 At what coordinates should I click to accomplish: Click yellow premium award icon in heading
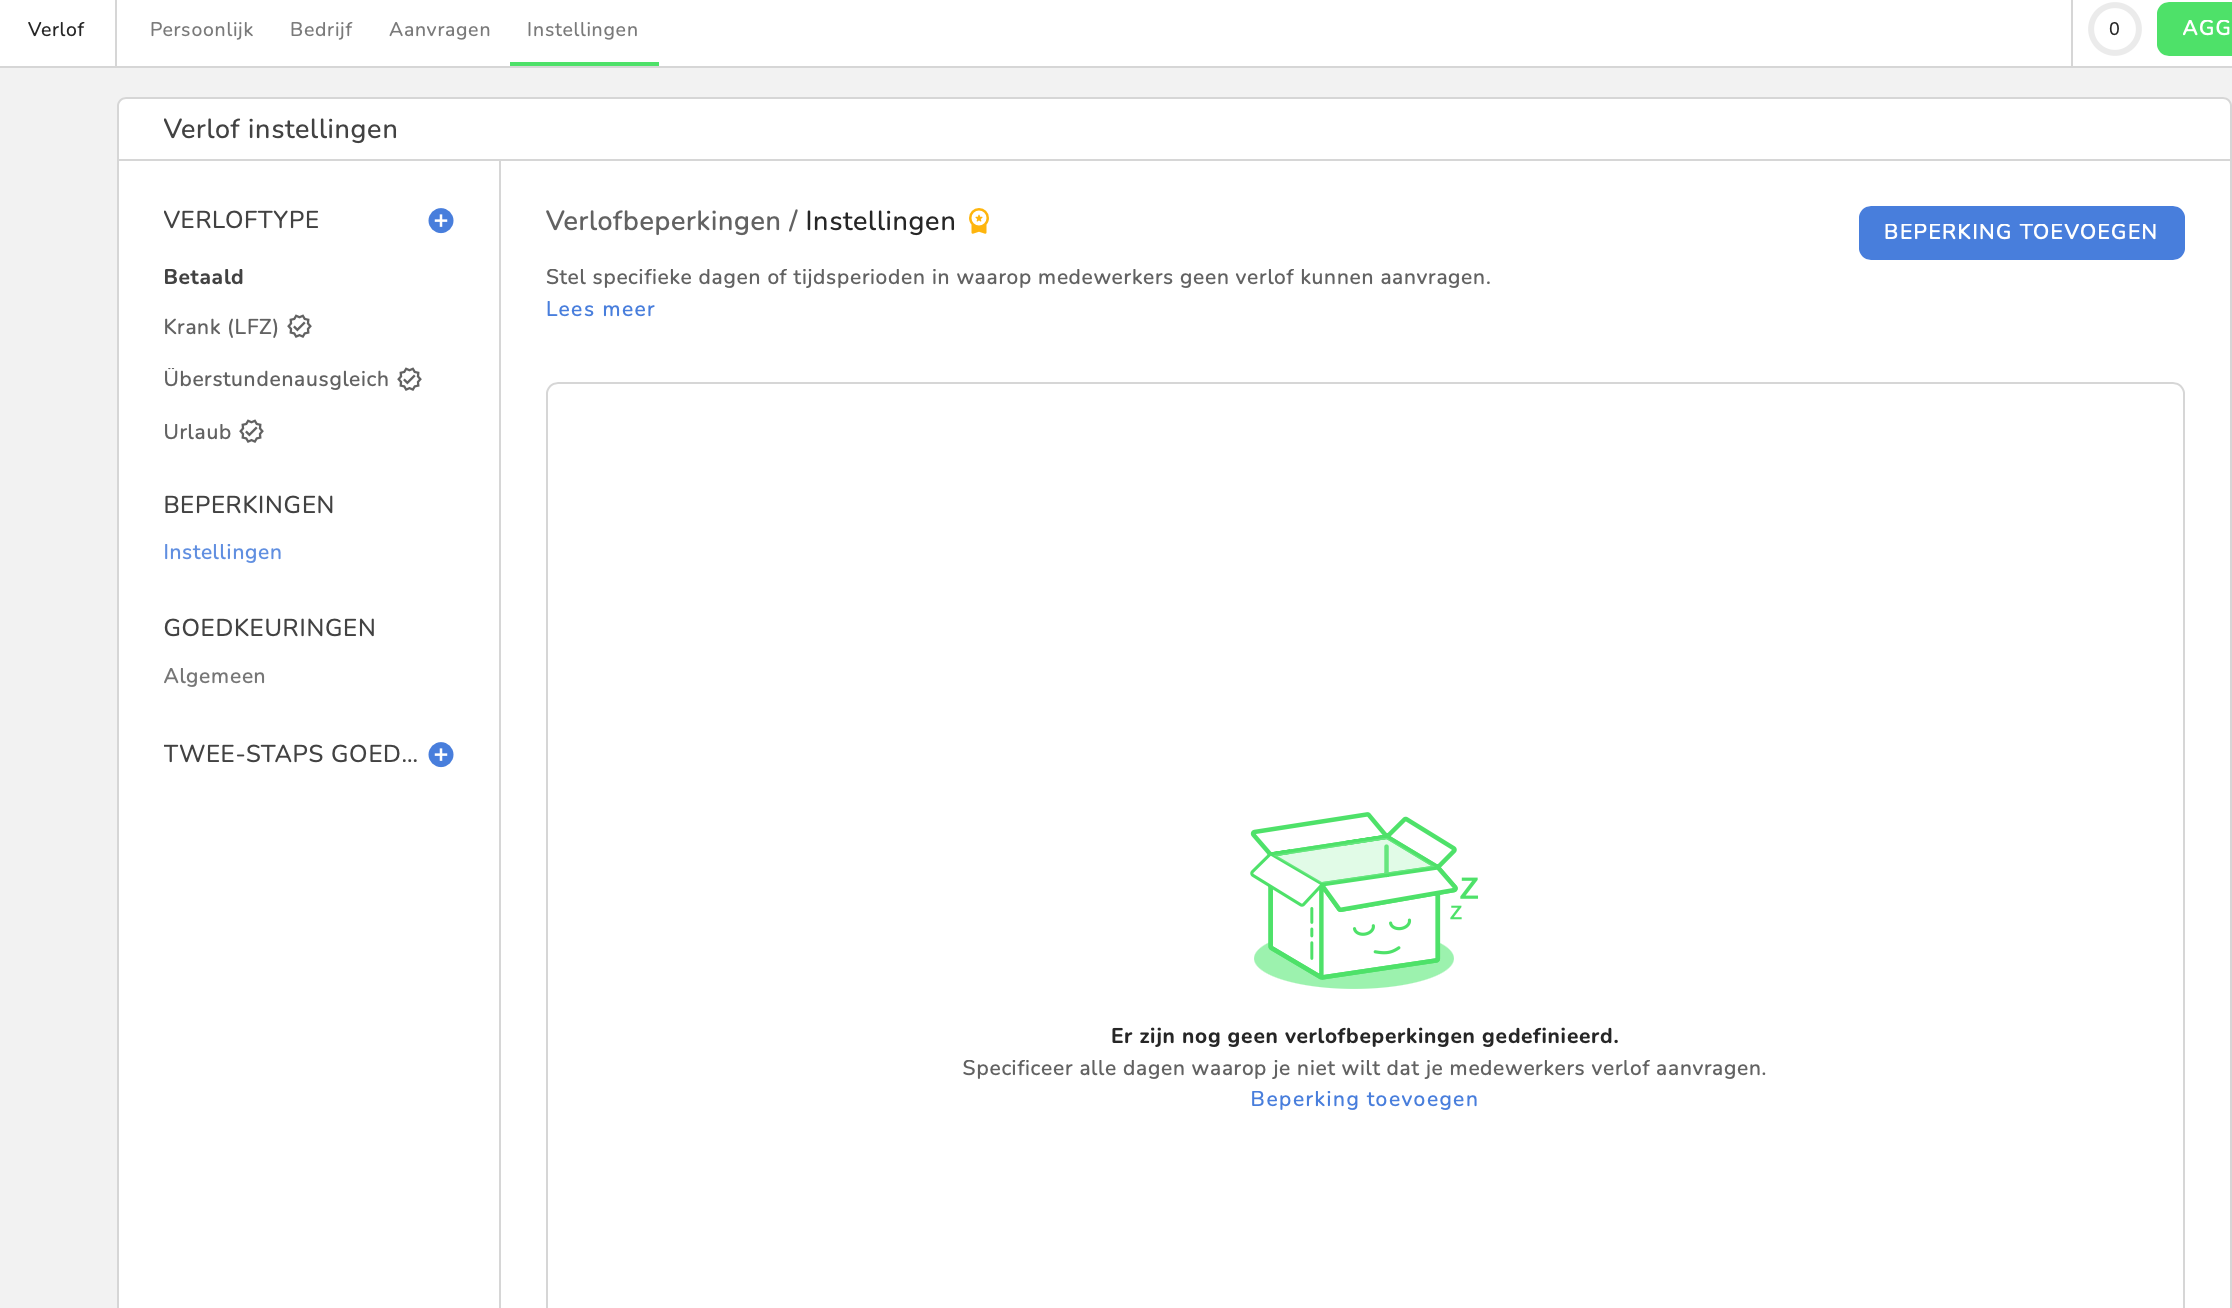click(x=979, y=221)
